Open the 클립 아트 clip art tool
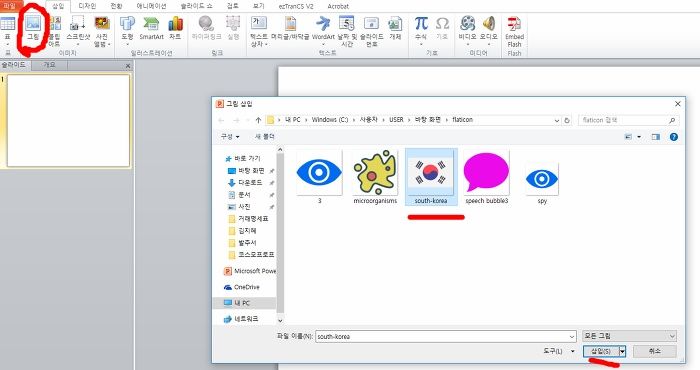Screen dimensions: 700x370 54,31
